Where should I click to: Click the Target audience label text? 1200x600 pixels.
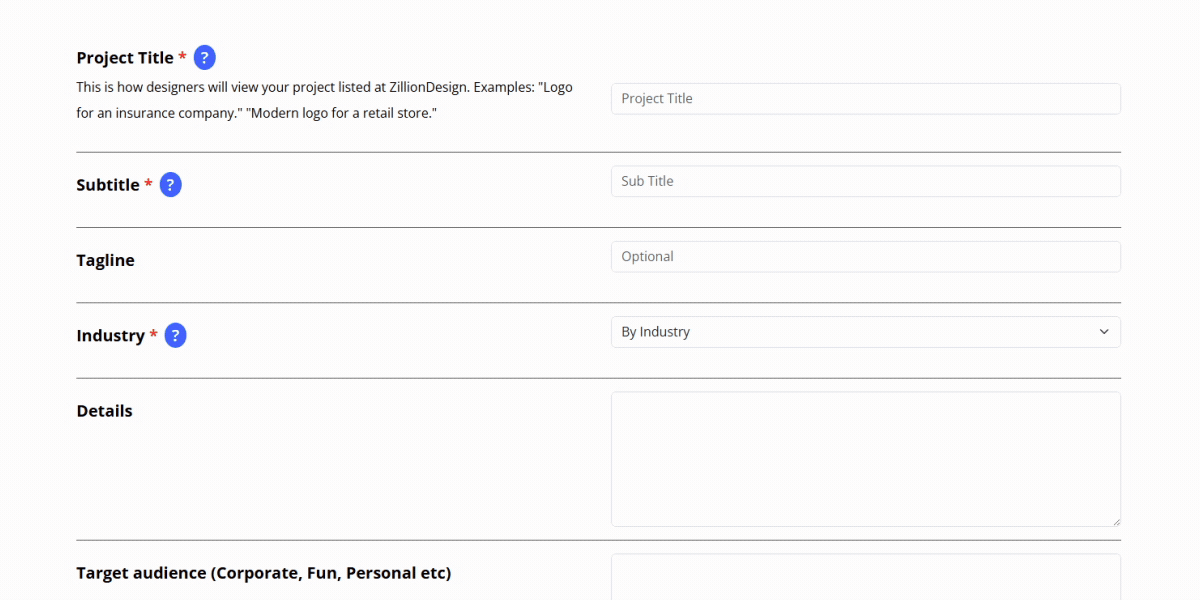pos(263,573)
